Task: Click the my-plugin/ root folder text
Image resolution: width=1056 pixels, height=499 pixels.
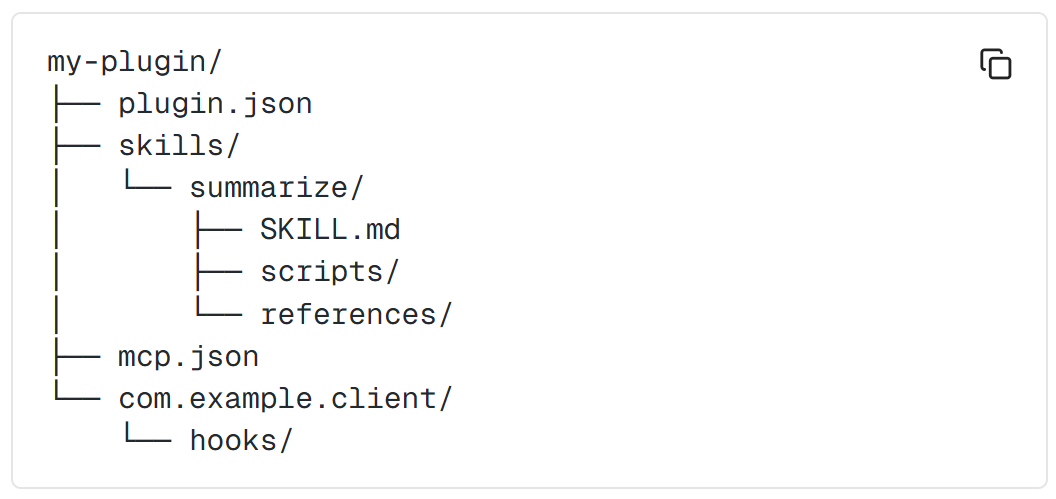Action: [135, 63]
